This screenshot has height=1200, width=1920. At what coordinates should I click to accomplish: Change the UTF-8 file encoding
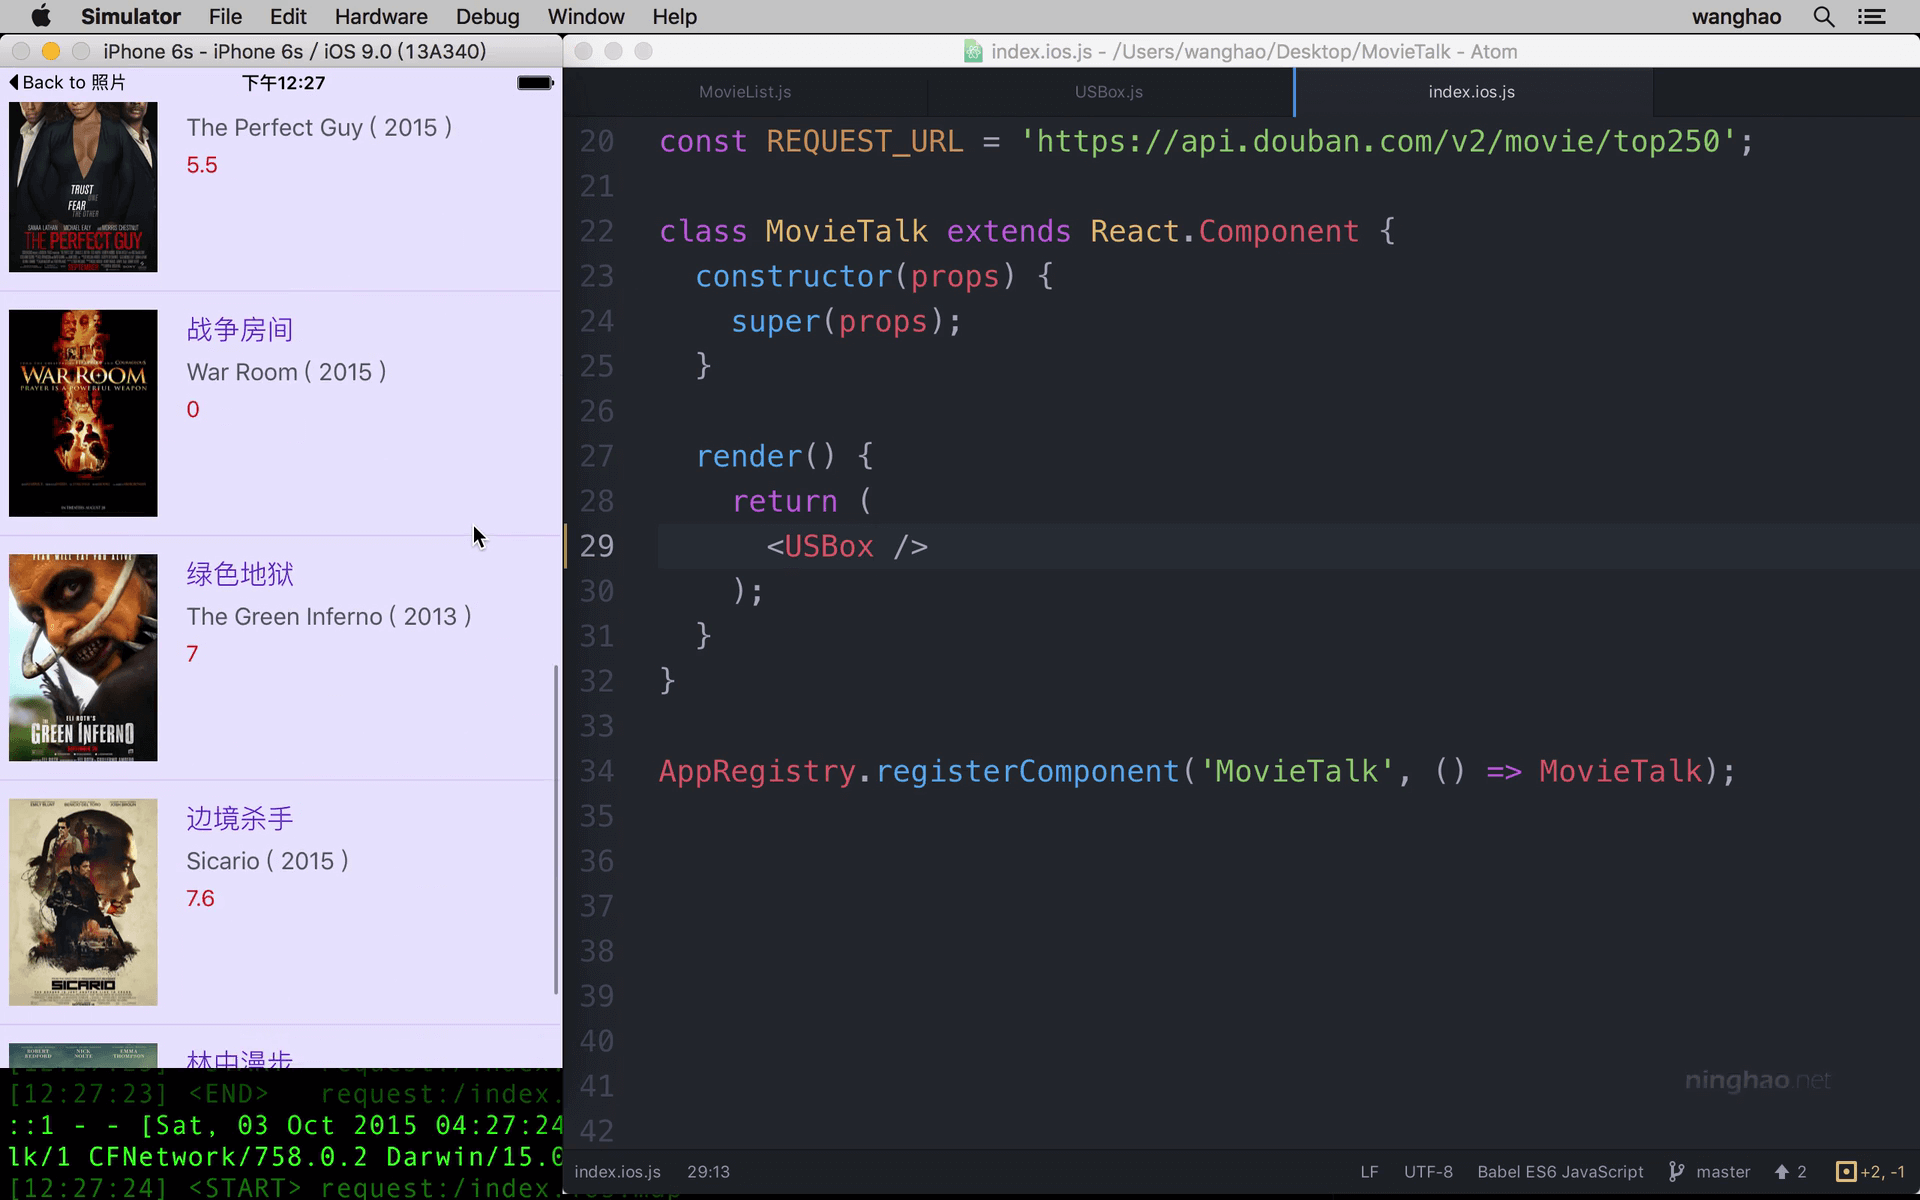click(x=1428, y=1172)
